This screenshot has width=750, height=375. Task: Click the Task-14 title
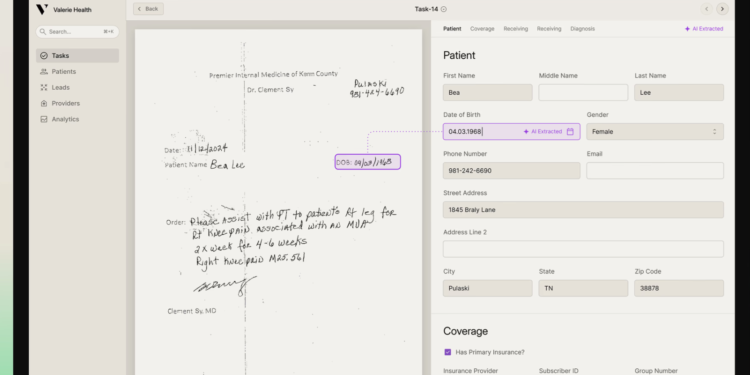[426, 9]
